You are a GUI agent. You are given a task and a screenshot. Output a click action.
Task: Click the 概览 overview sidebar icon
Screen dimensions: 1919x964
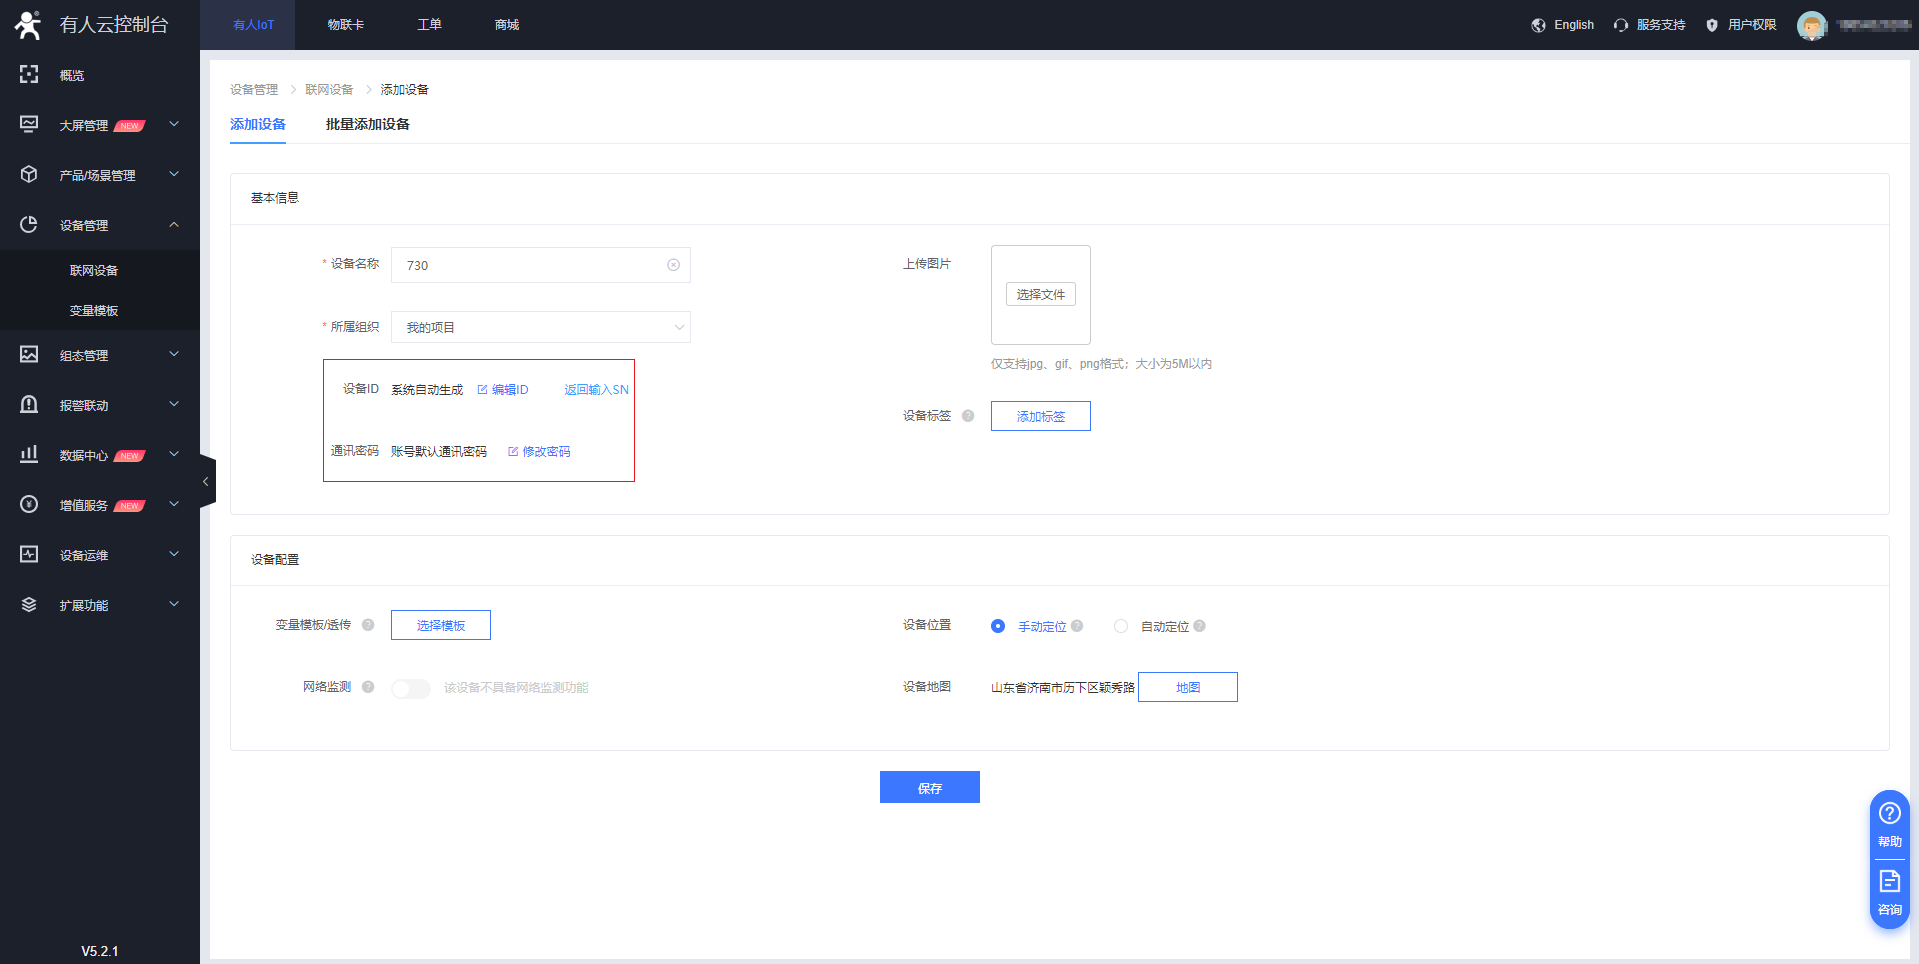(29, 75)
